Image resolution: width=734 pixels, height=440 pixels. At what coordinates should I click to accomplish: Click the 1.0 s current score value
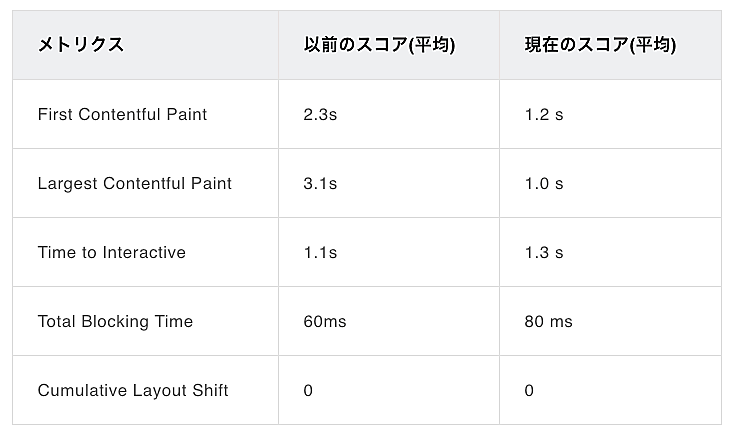pyautogui.click(x=544, y=183)
